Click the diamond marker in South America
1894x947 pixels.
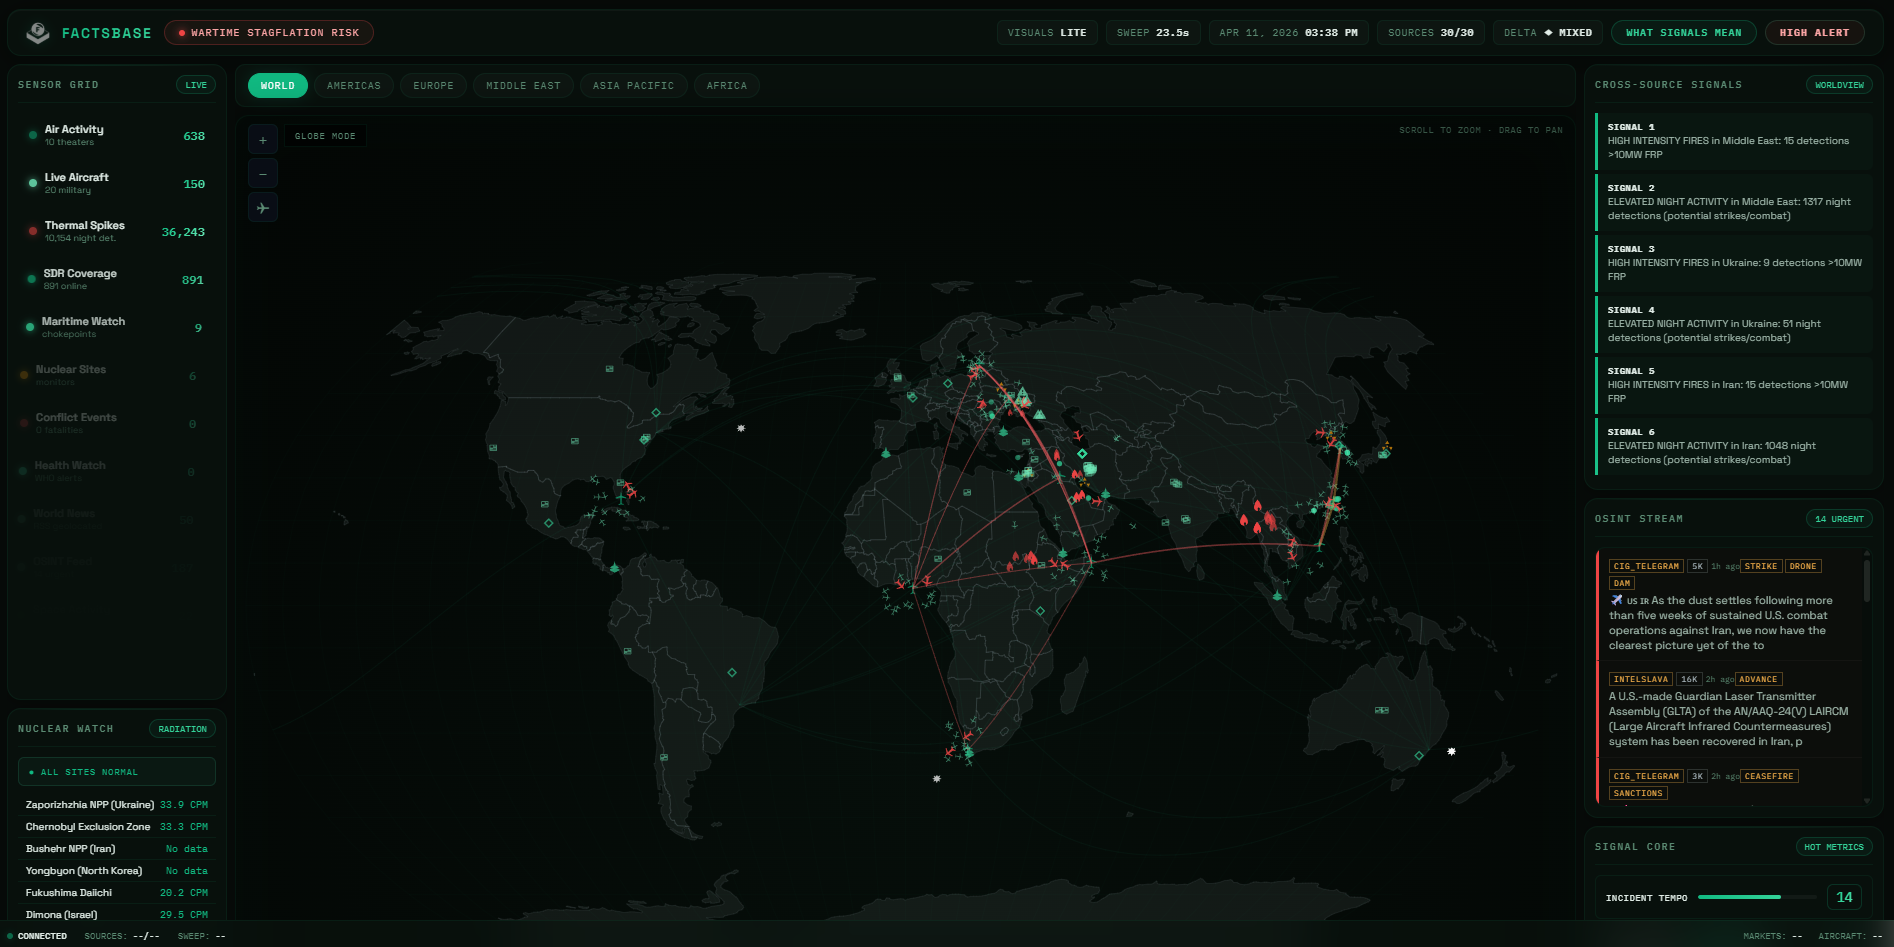[732, 673]
